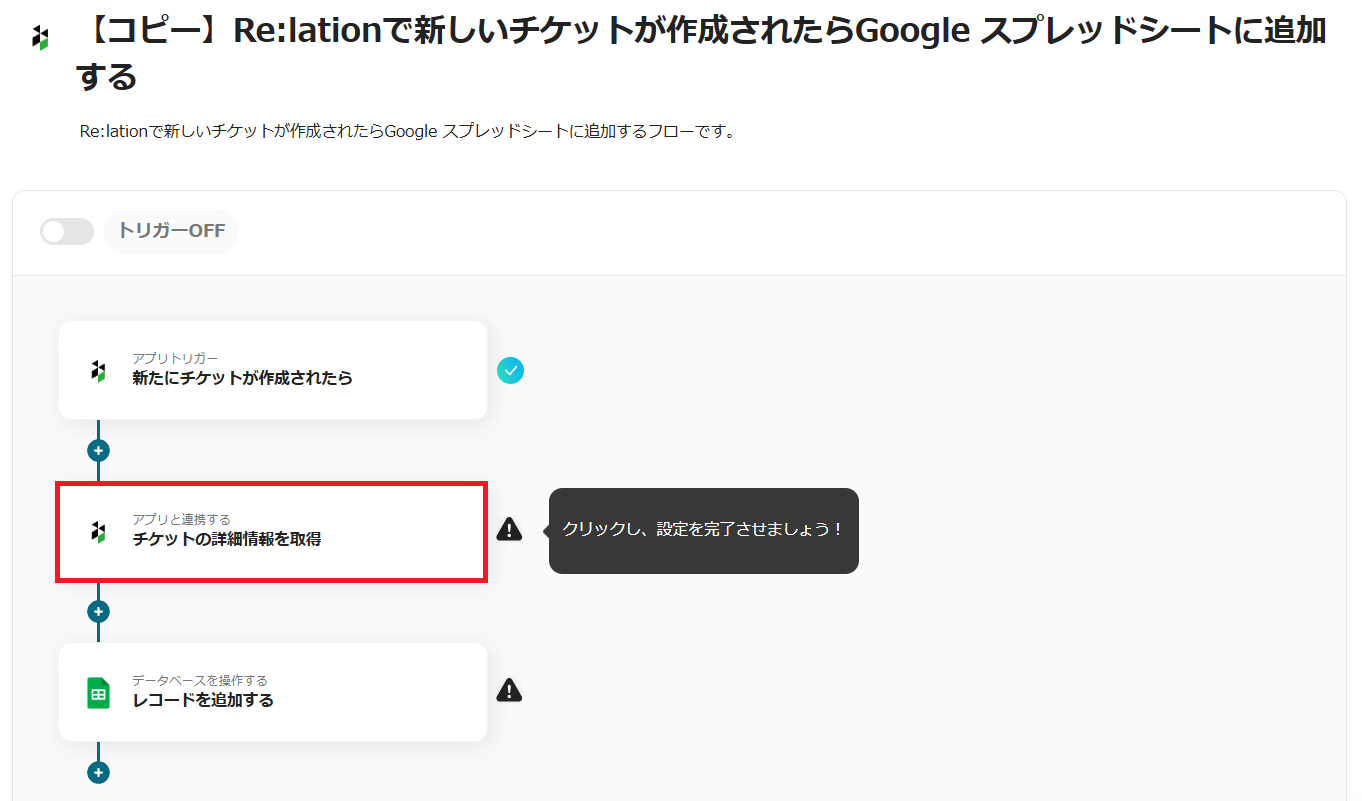
Task: Click the Re:lation icon in the ticket details step
Action: pos(98,532)
